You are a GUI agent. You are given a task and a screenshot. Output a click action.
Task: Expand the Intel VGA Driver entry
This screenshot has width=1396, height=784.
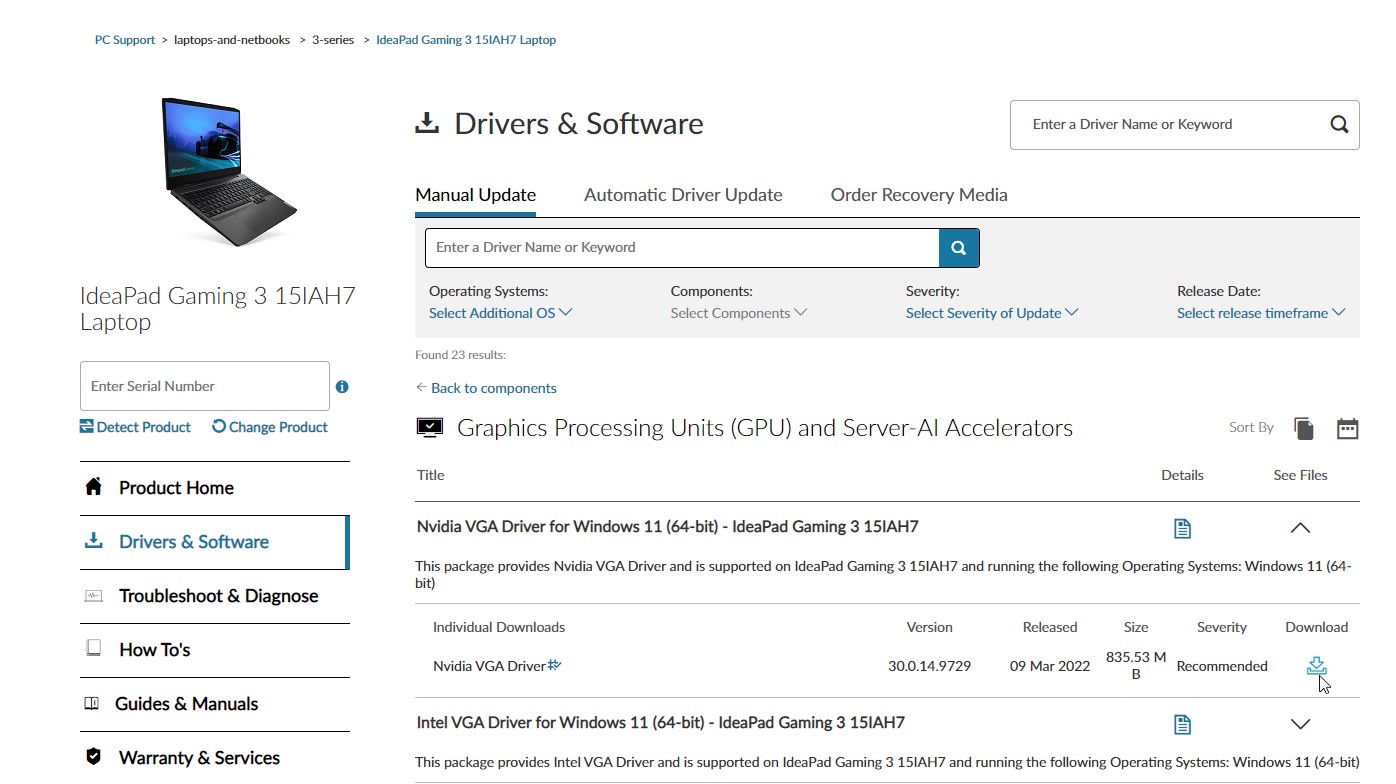(1300, 723)
